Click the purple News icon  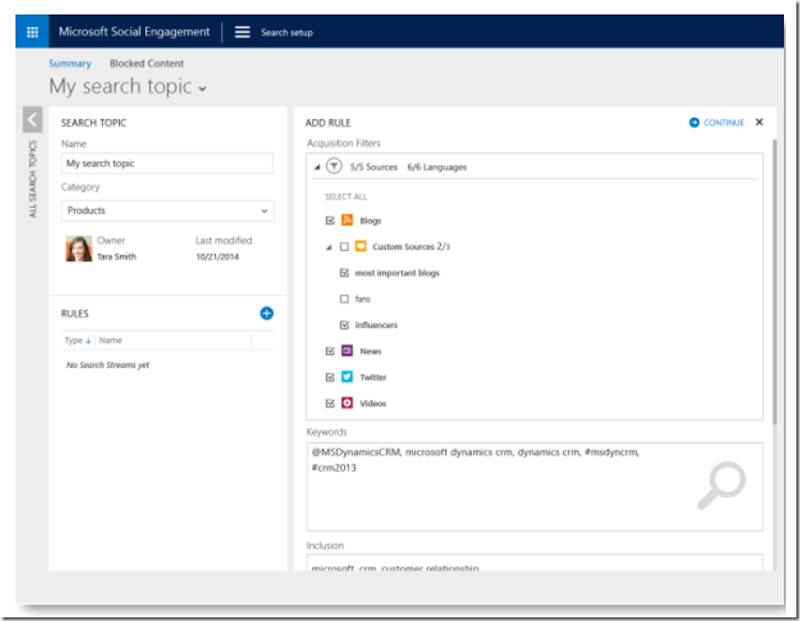click(347, 351)
